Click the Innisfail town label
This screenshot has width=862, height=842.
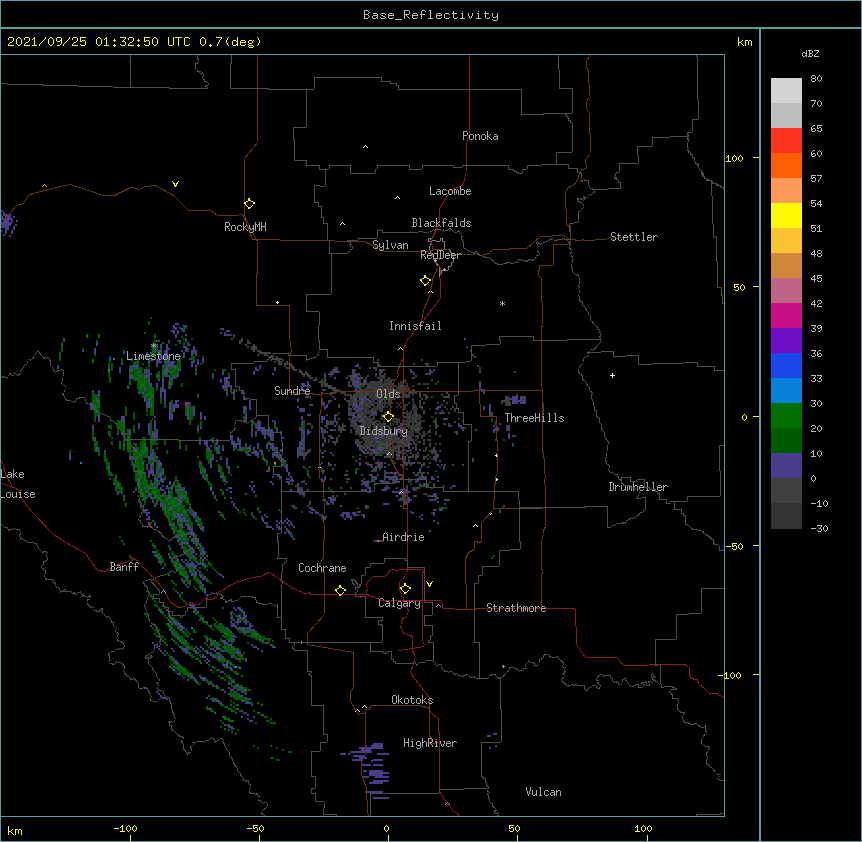pos(415,326)
